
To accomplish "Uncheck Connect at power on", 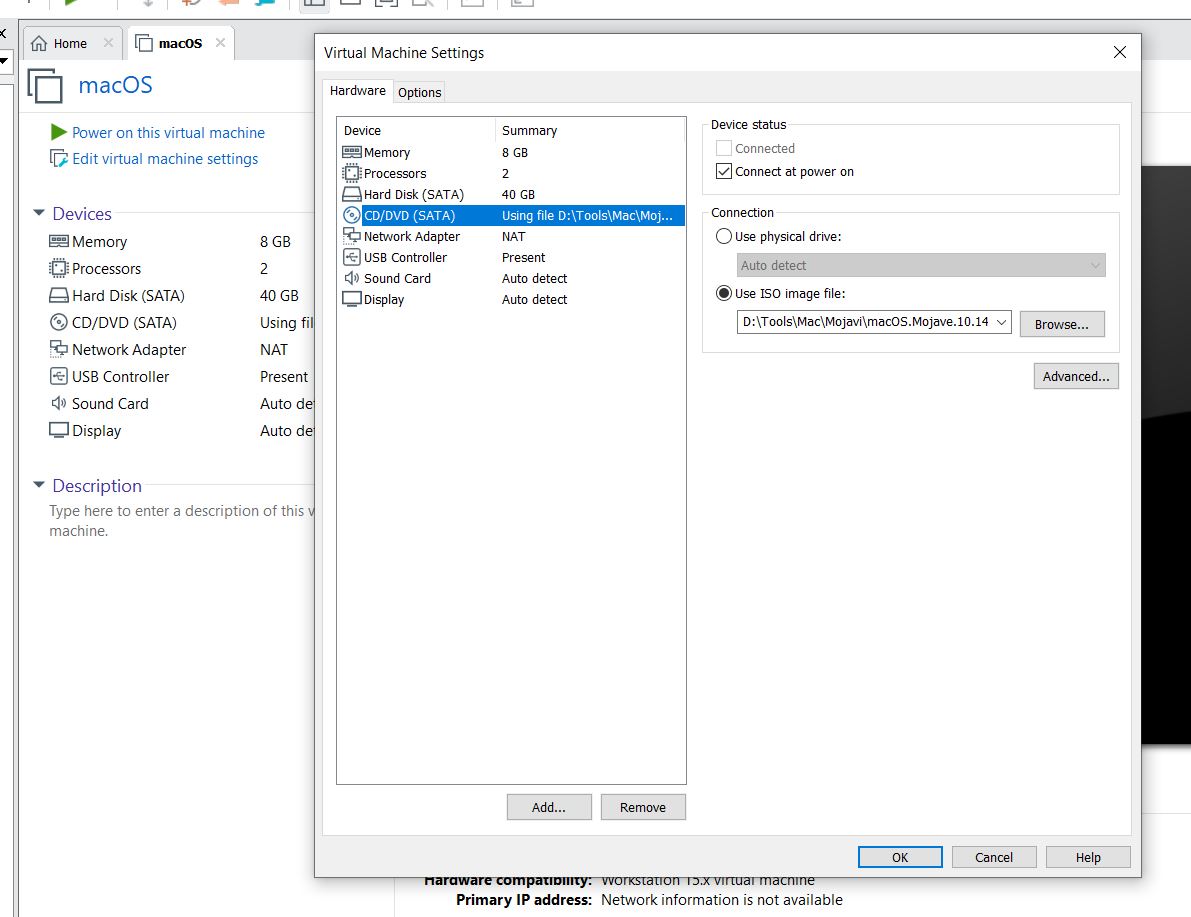I will (x=724, y=171).
